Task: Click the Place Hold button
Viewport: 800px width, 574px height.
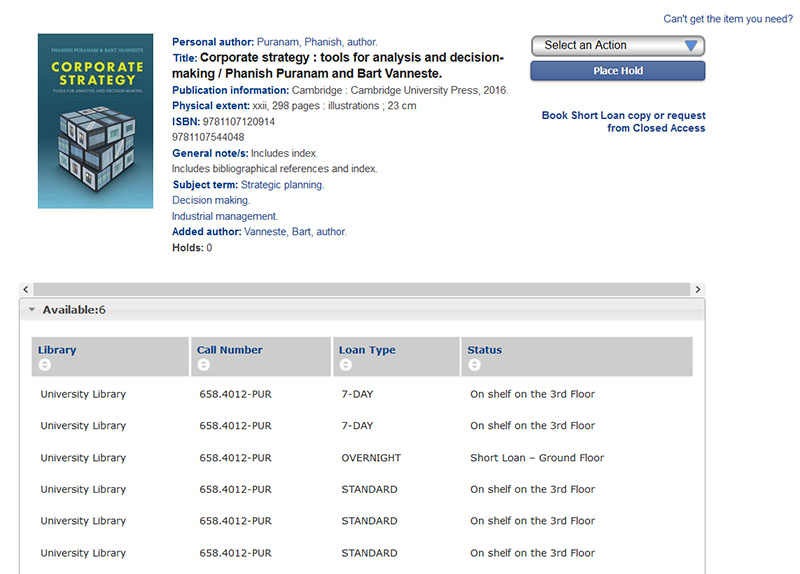Action: coord(618,71)
